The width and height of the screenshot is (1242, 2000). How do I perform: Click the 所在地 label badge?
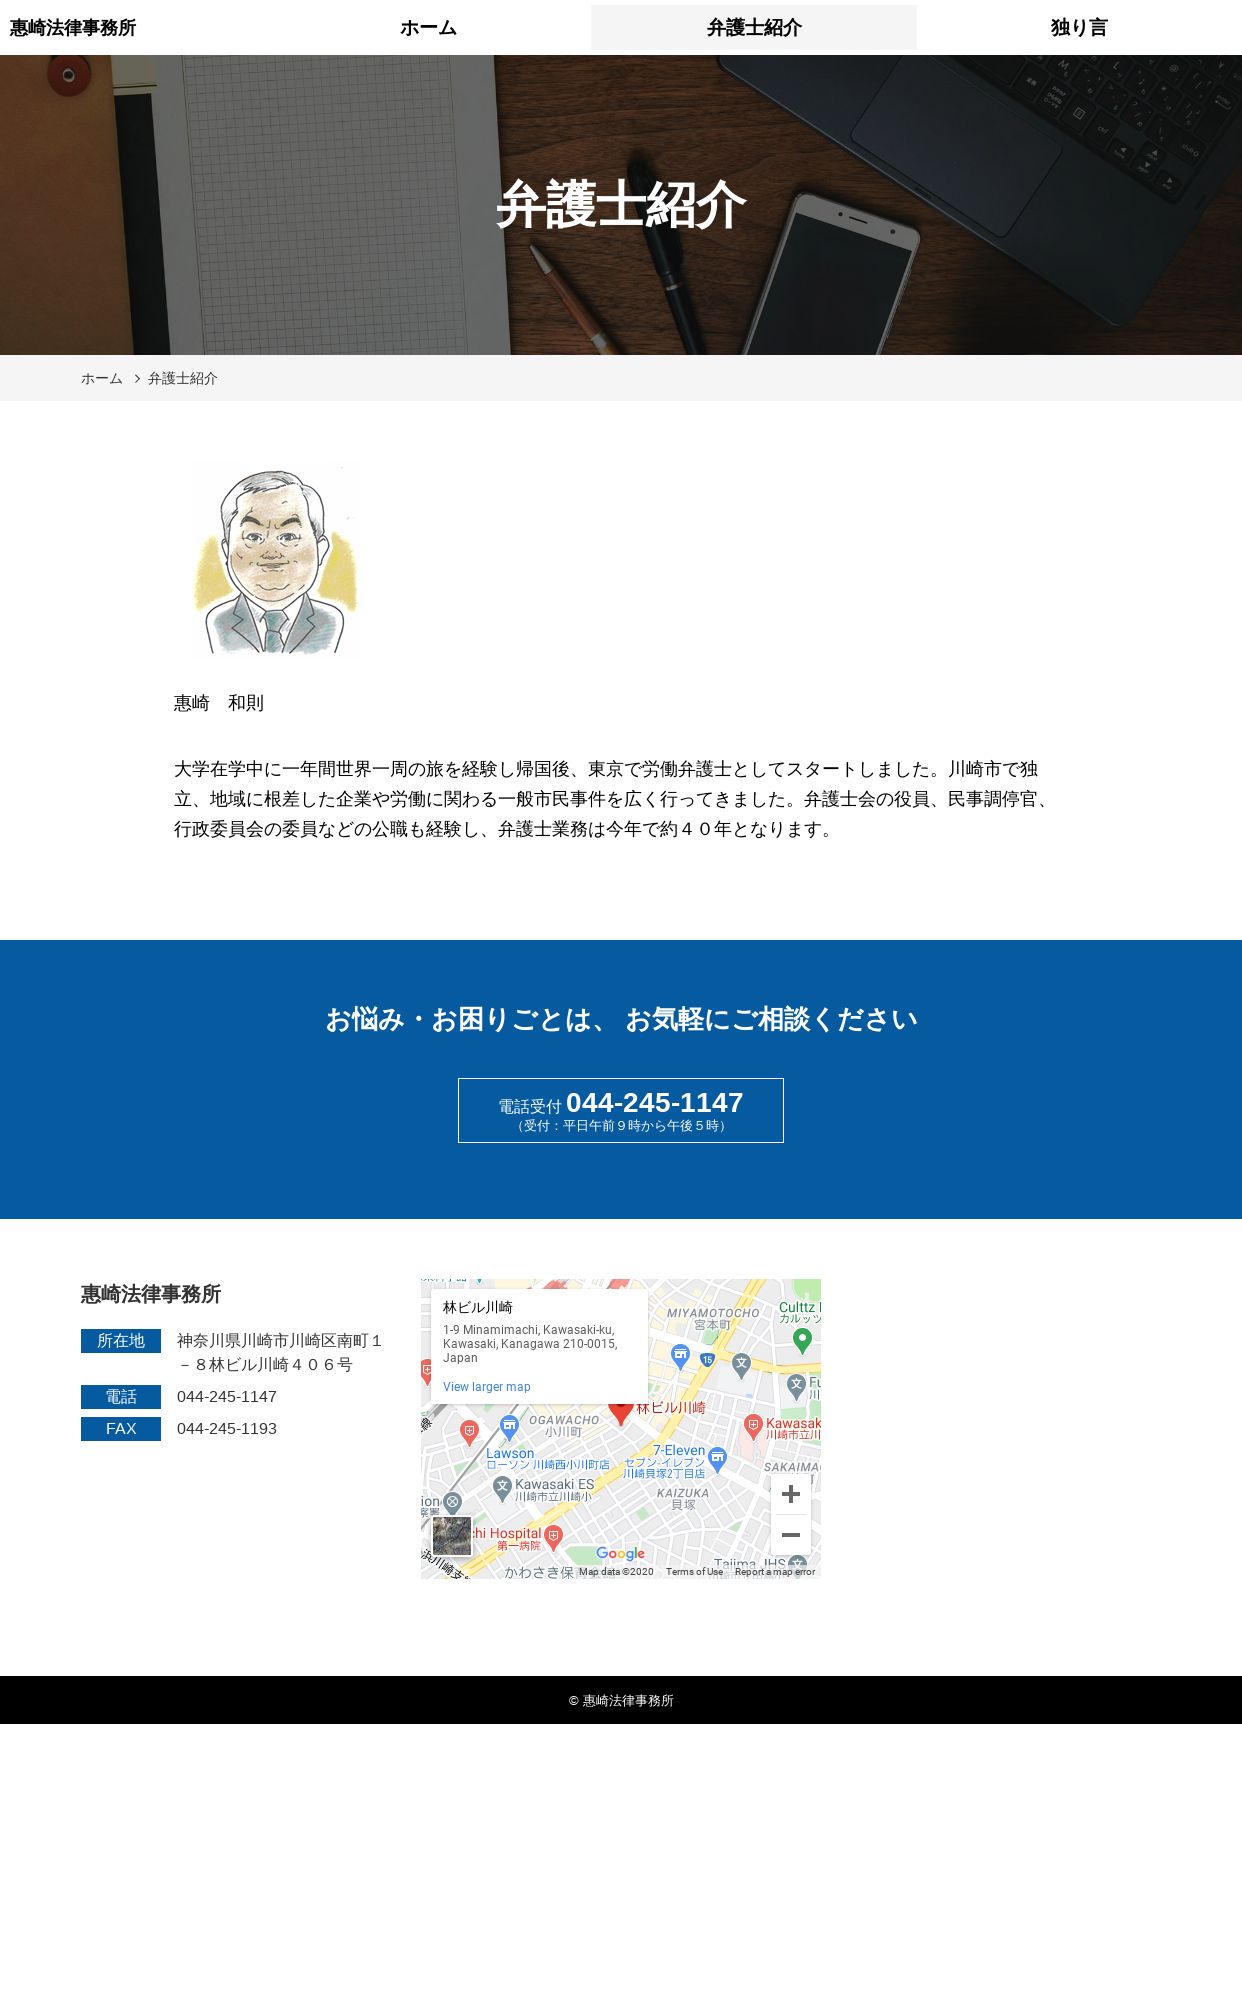(x=121, y=1341)
